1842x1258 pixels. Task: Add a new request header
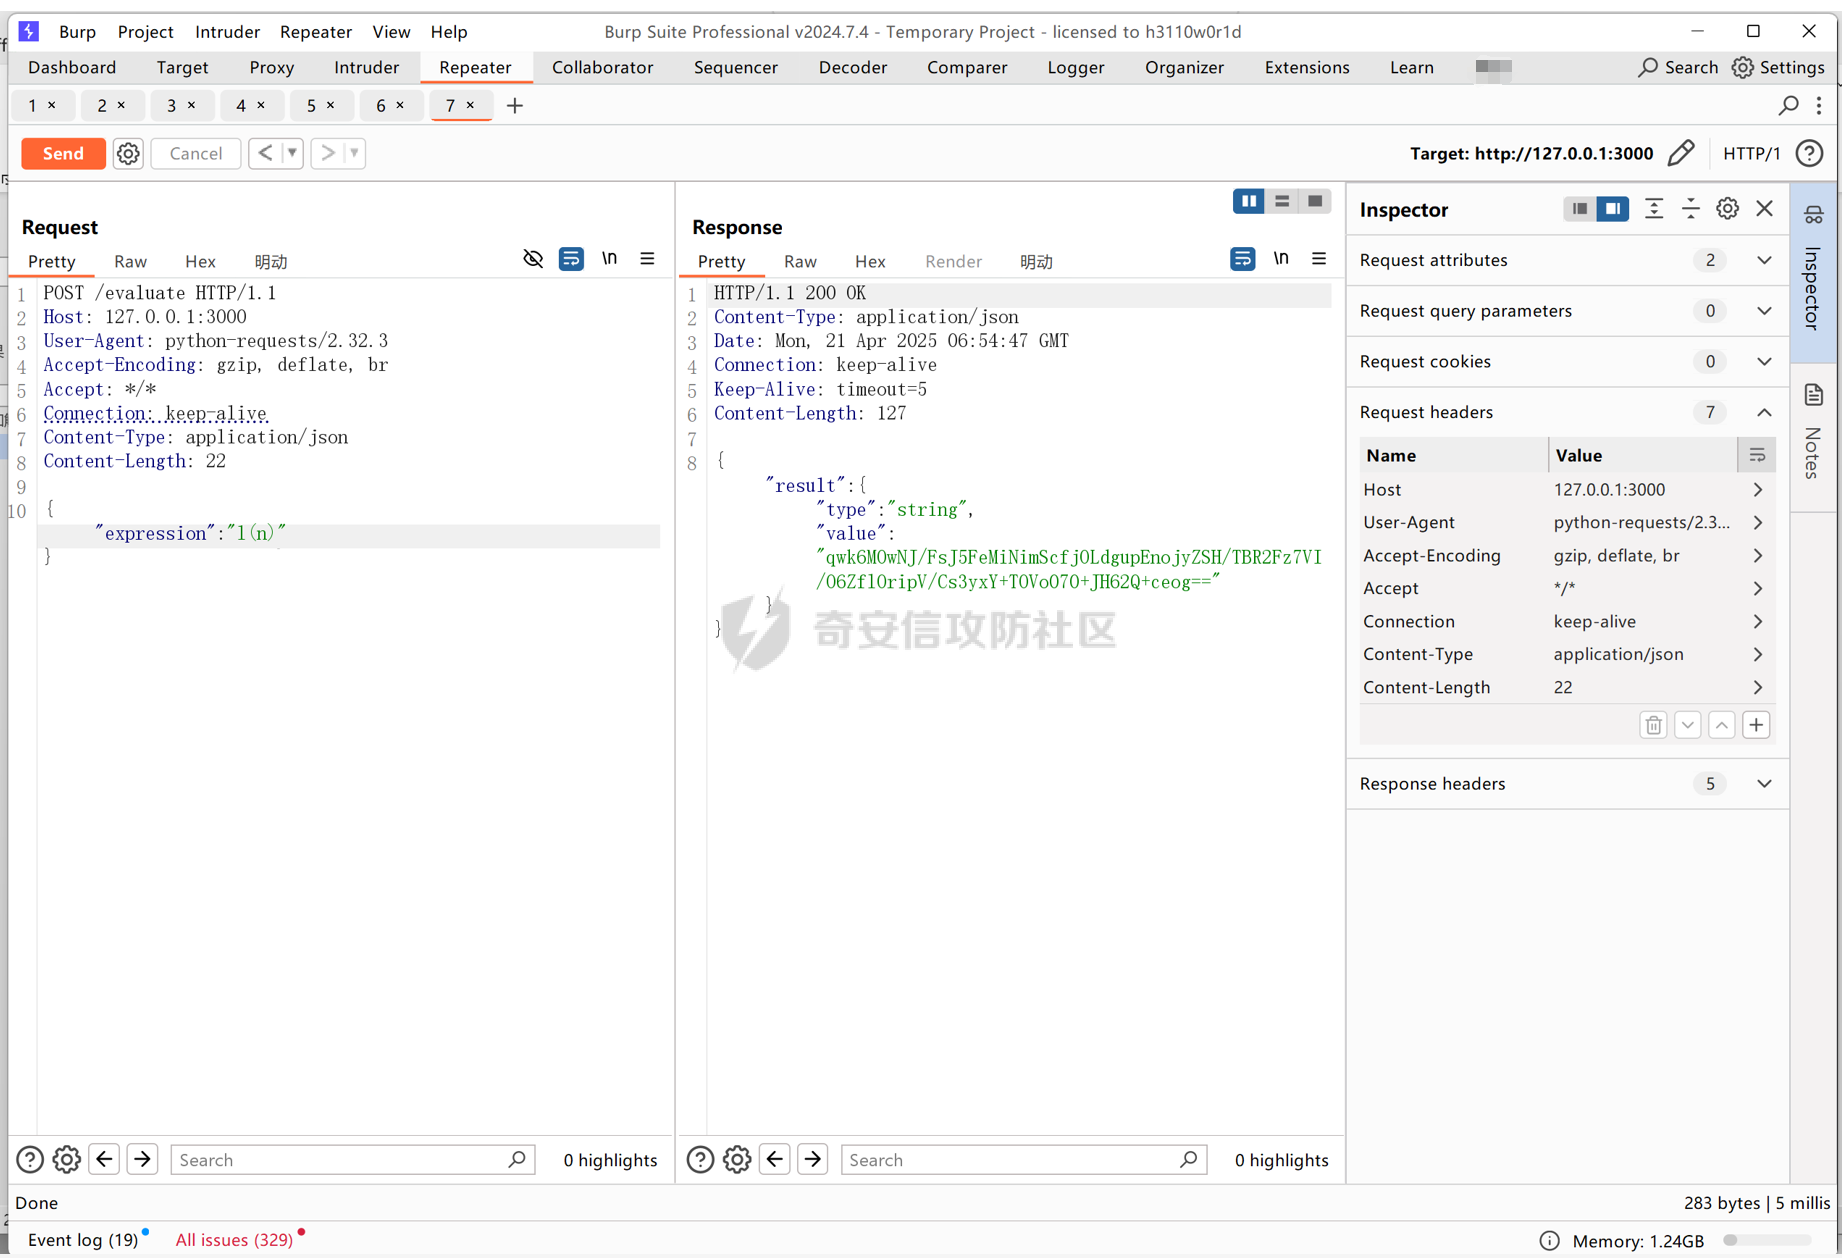(x=1756, y=725)
